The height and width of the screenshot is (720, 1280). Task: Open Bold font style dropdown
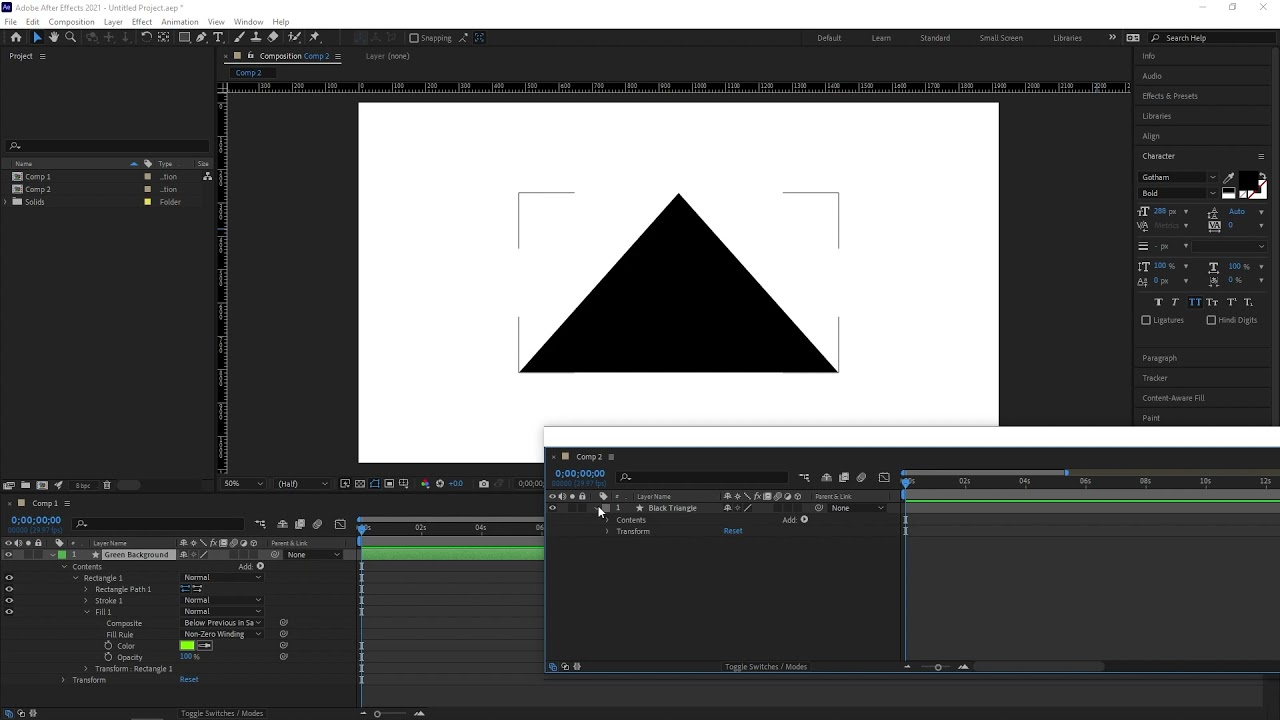pyautogui.click(x=1179, y=193)
